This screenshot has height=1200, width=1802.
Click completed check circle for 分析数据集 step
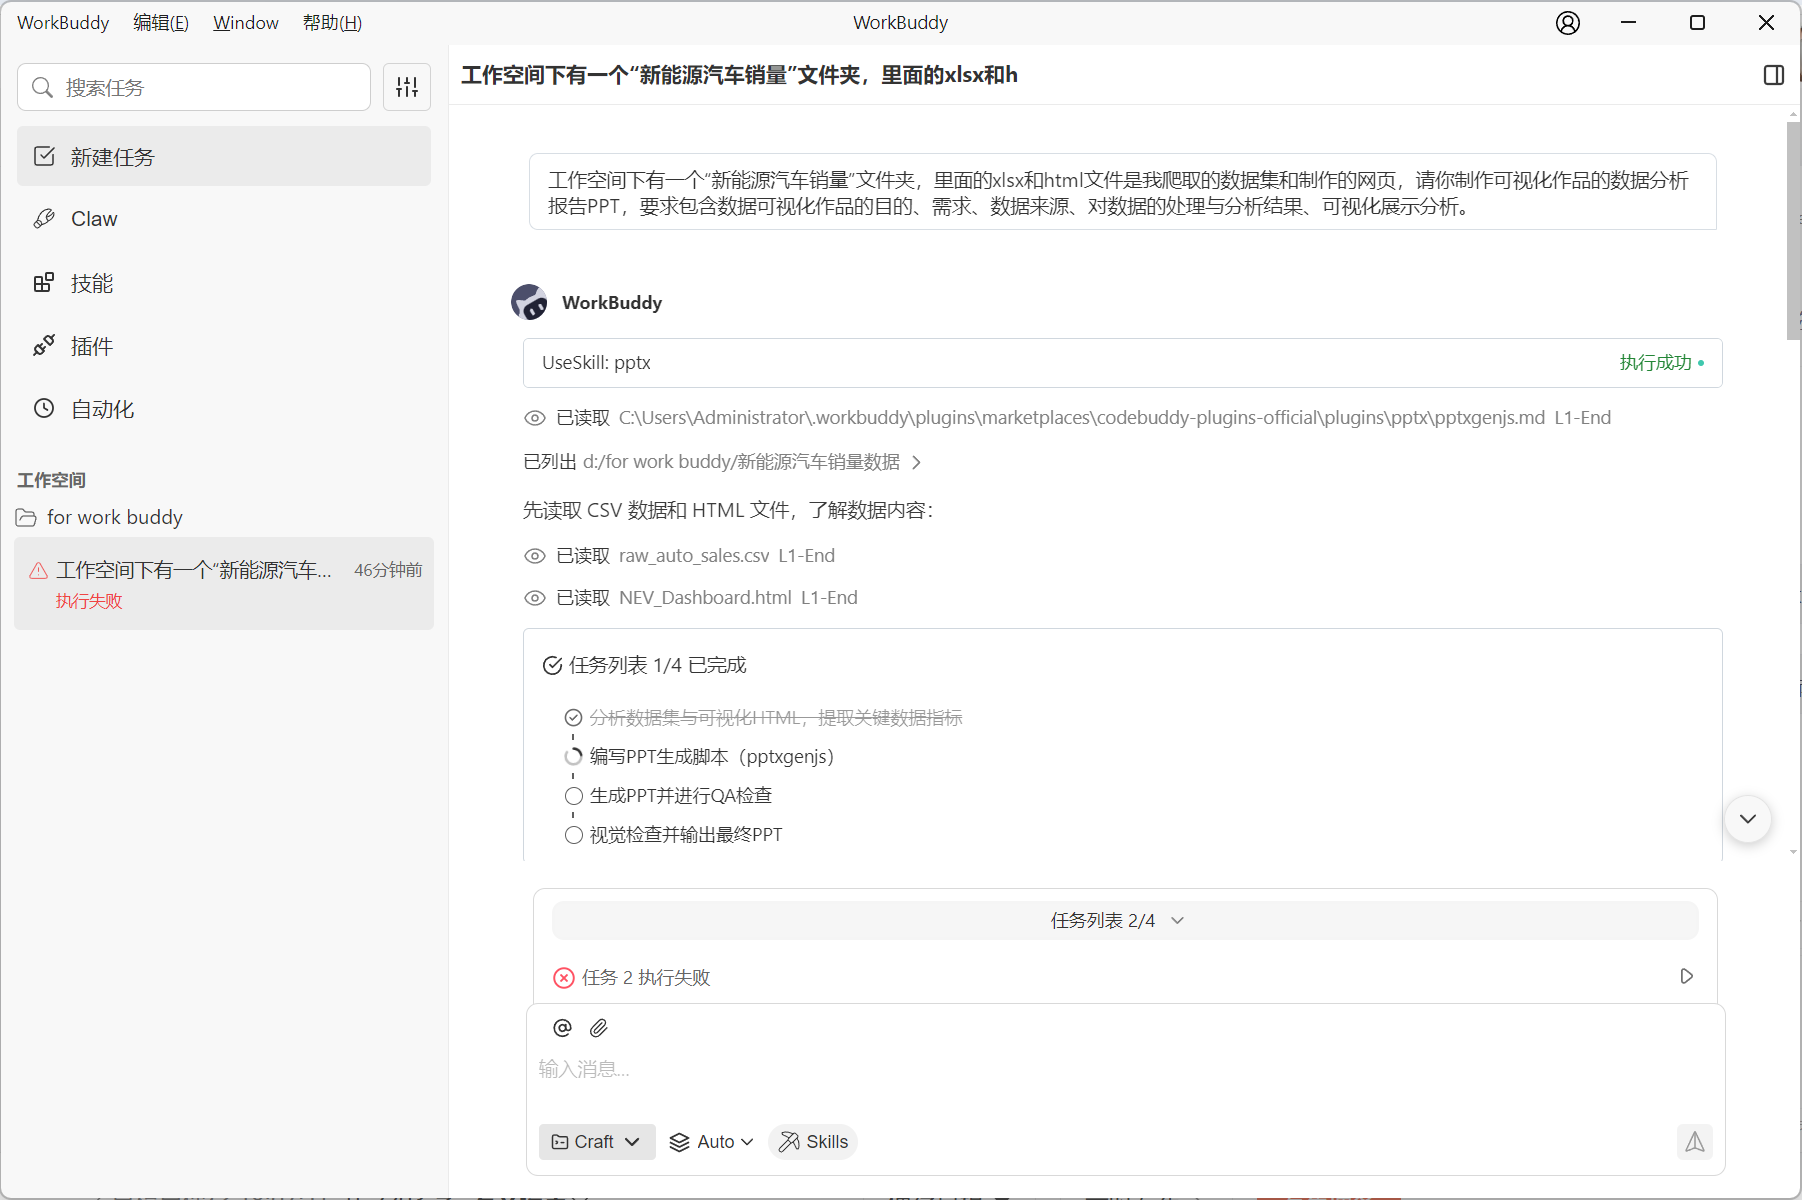point(573,718)
